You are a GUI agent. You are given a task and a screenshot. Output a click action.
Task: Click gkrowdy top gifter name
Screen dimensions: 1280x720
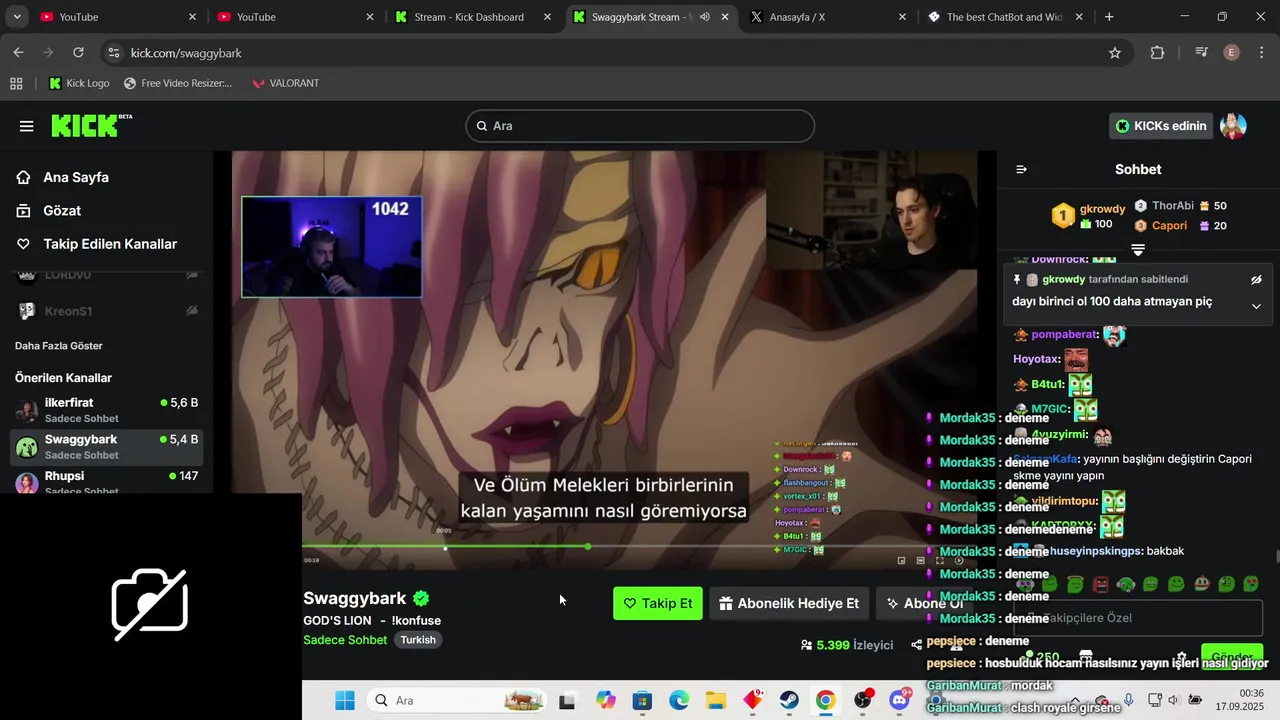click(1103, 209)
